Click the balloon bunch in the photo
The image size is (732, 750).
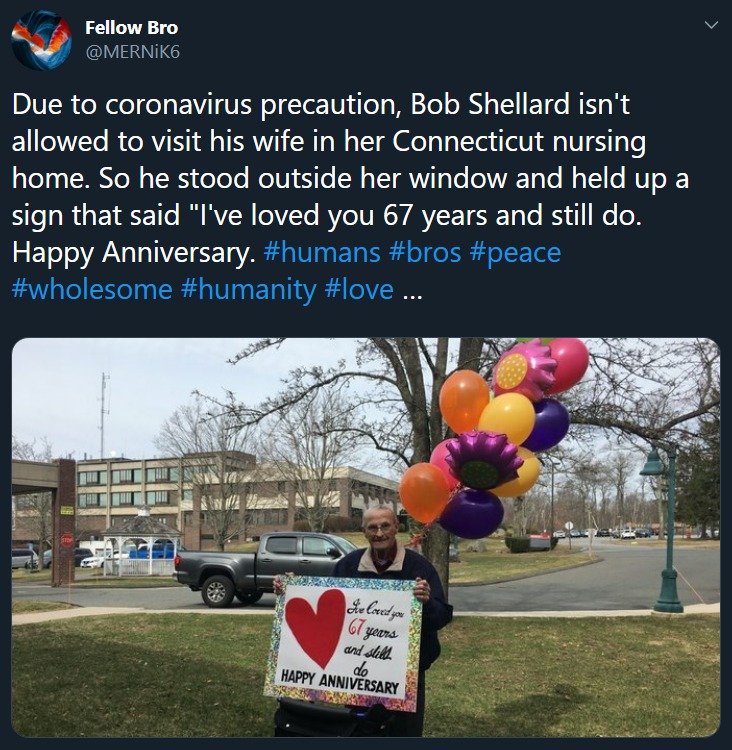tap(494, 438)
